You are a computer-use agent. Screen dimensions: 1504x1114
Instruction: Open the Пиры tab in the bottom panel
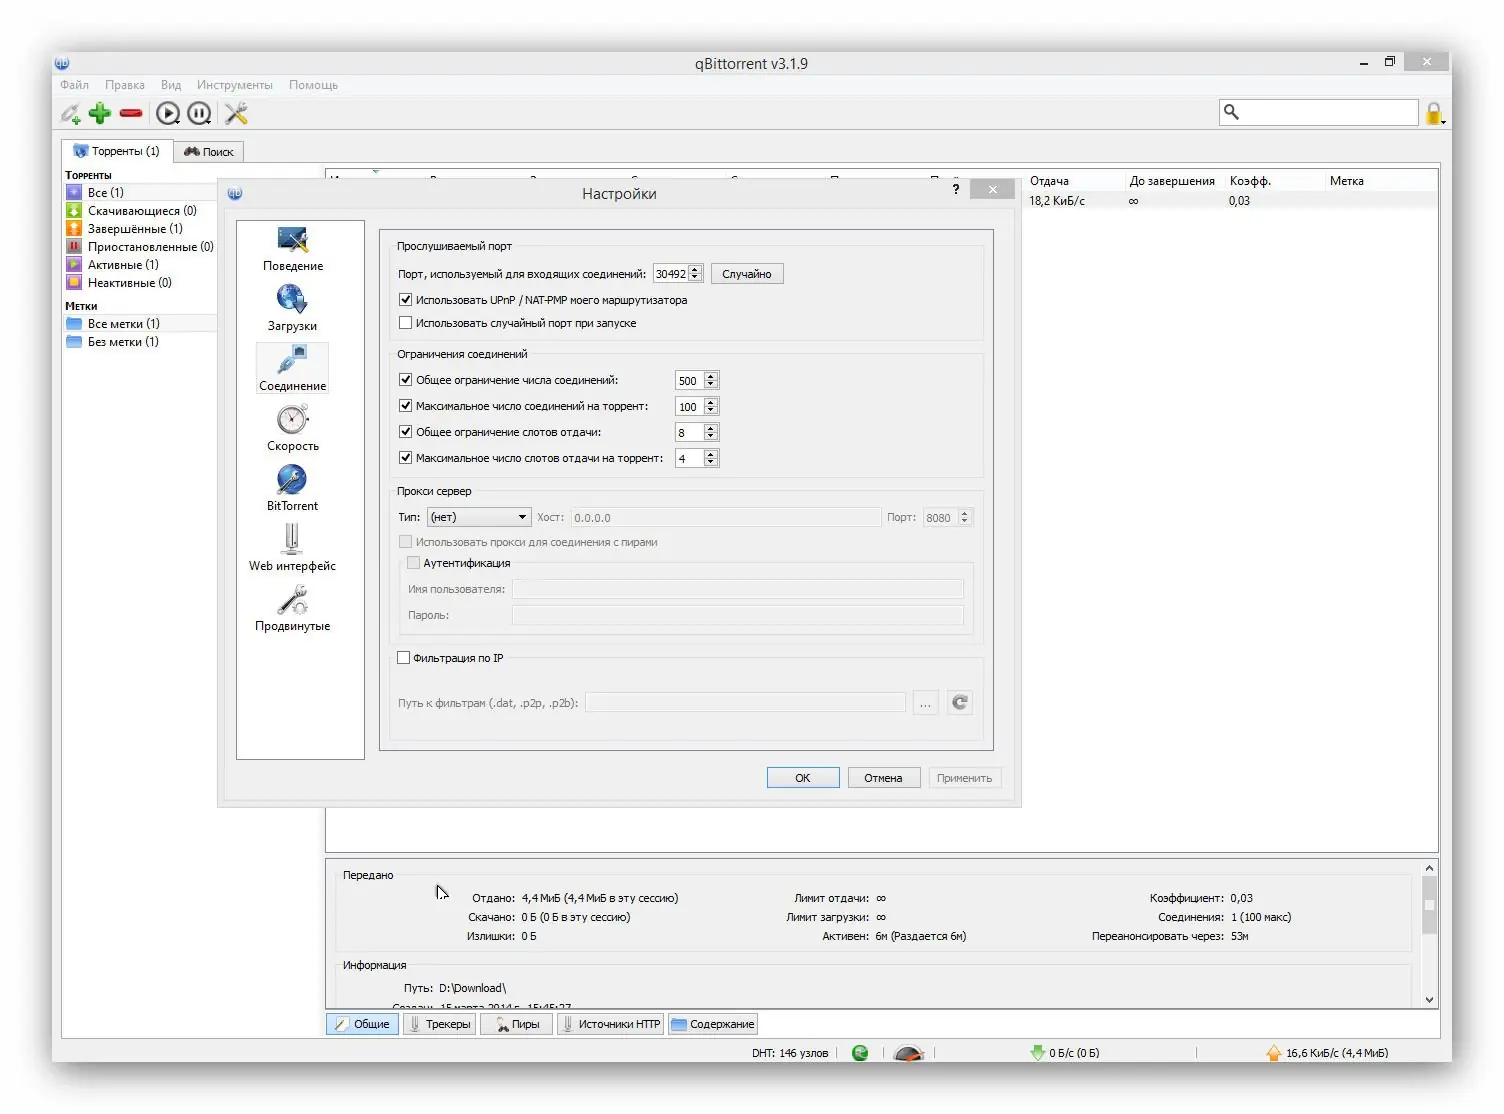click(x=516, y=1024)
